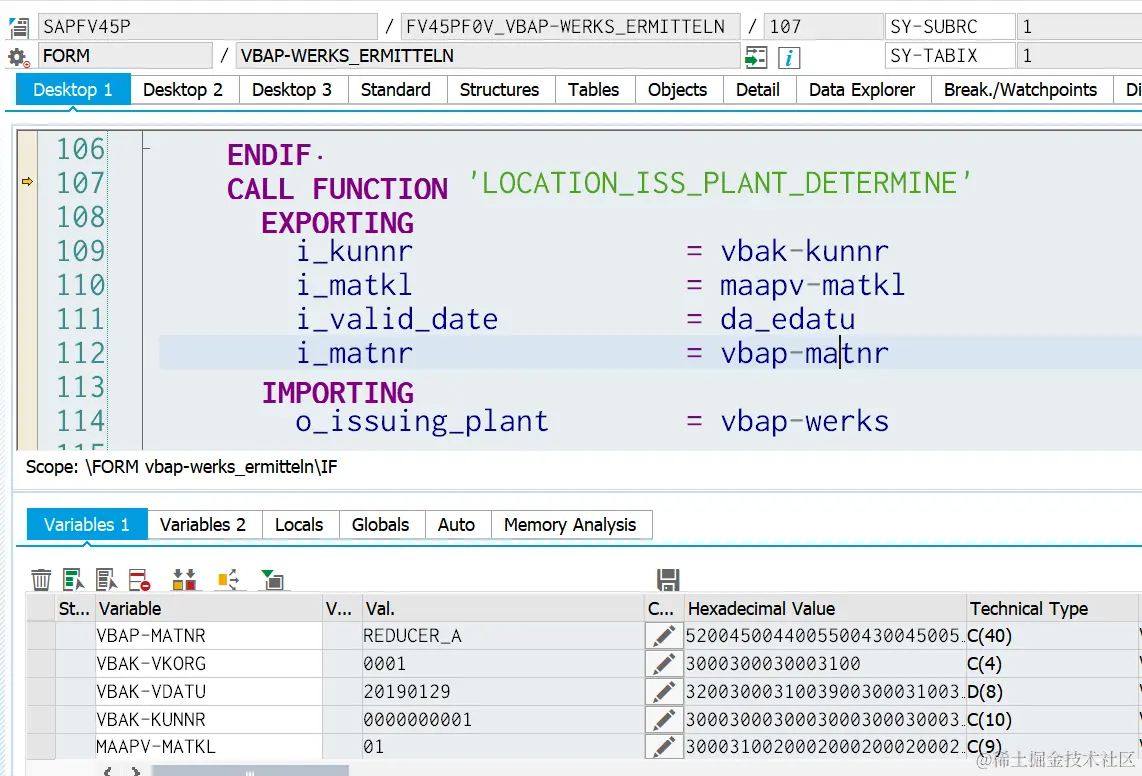The image size is (1142, 776).
Task: Click pencil icon in the VBAK-VDATU row
Action: click(x=663, y=691)
